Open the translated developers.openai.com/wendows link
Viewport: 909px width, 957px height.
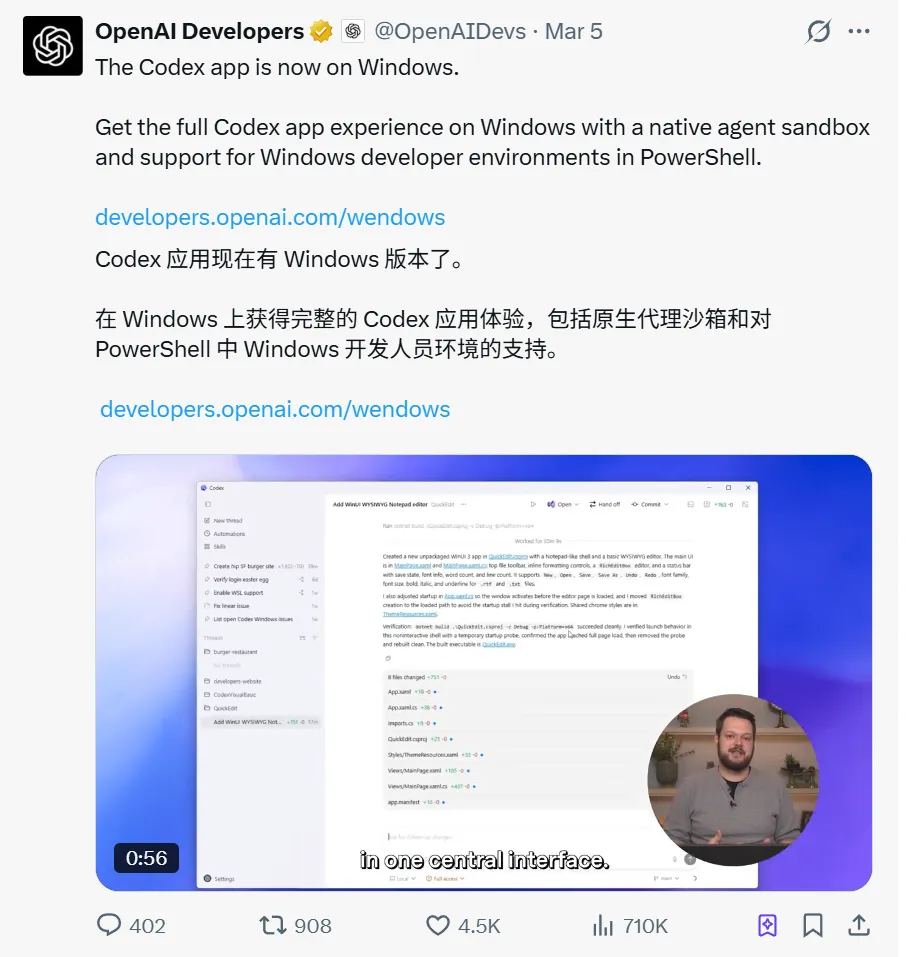tap(275, 409)
